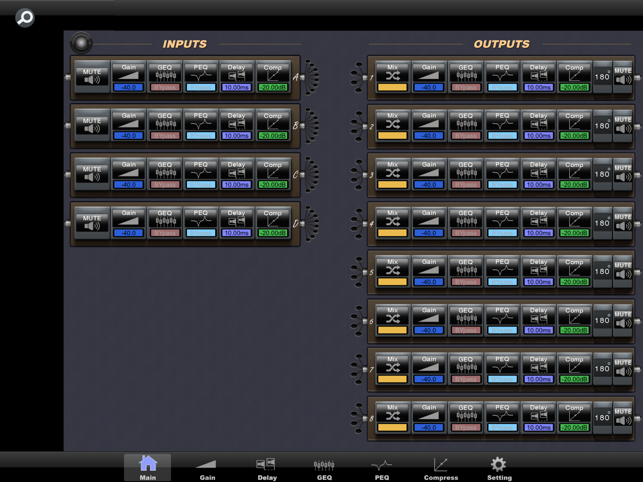Mute input channel B
The image size is (643, 482).
point(92,125)
